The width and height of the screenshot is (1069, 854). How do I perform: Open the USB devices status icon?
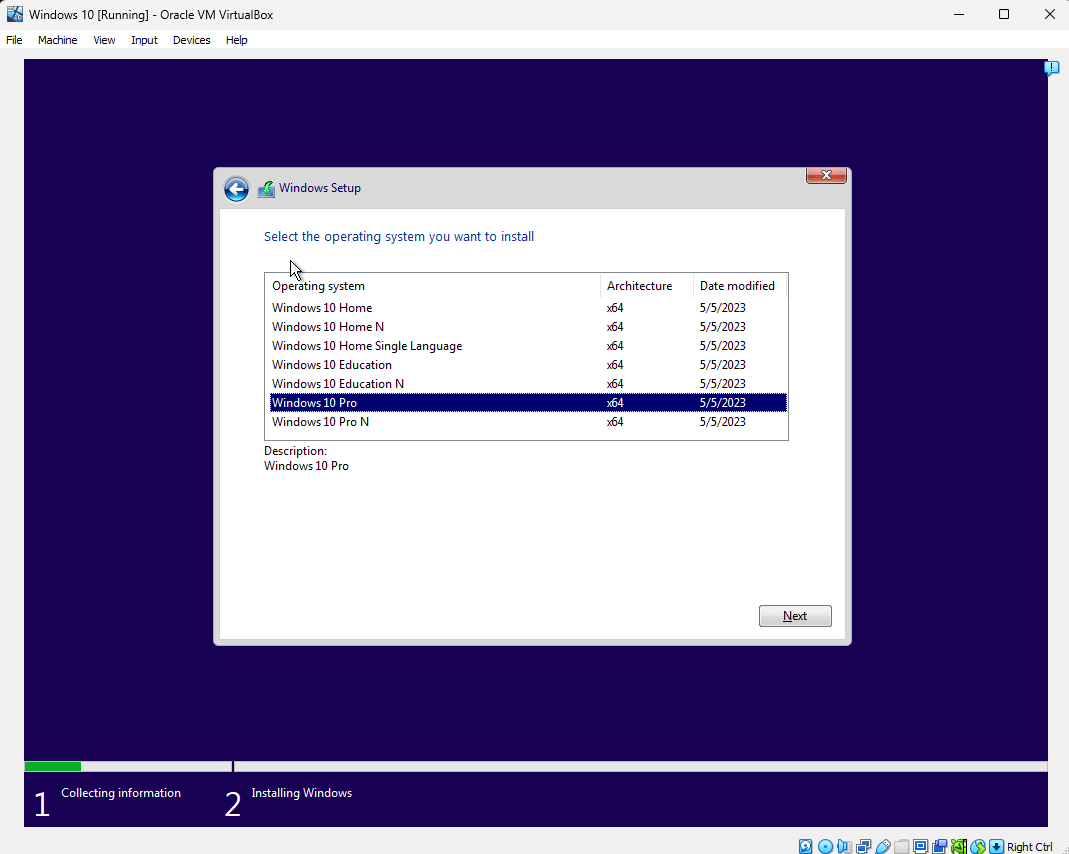pos(882,847)
